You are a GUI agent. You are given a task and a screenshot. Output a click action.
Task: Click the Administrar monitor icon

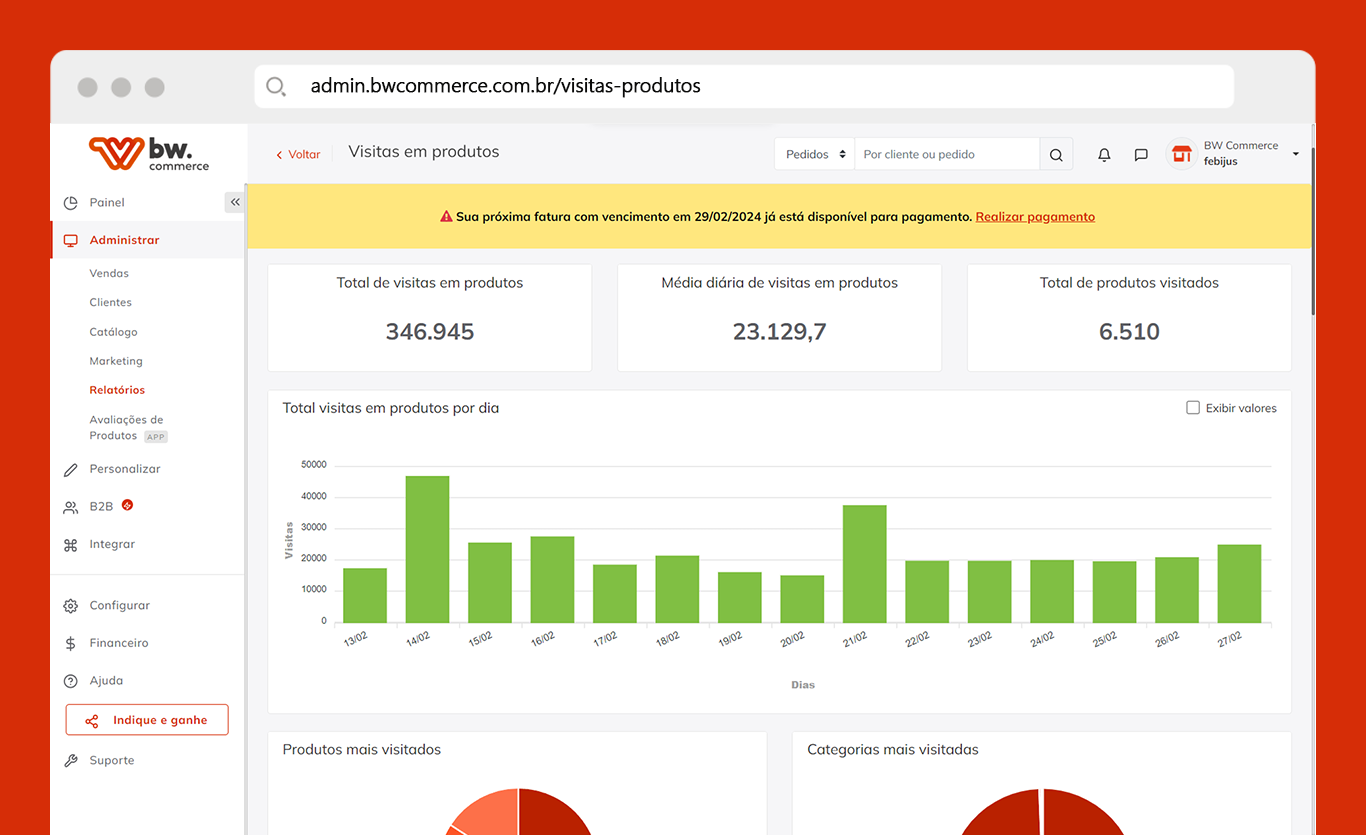coord(70,241)
